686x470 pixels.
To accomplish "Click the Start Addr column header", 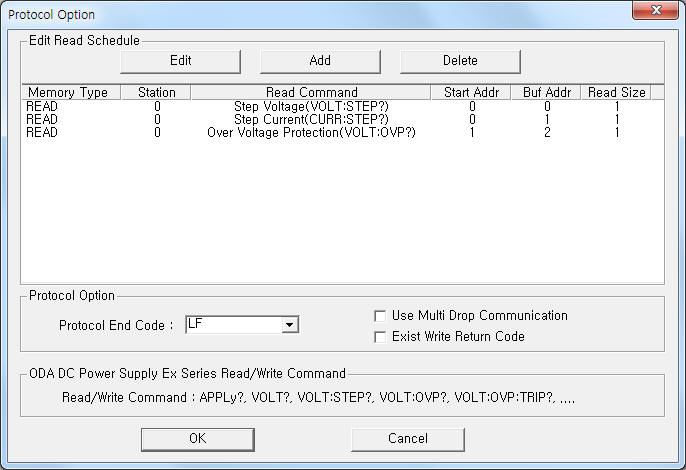I will [x=471, y=92].
